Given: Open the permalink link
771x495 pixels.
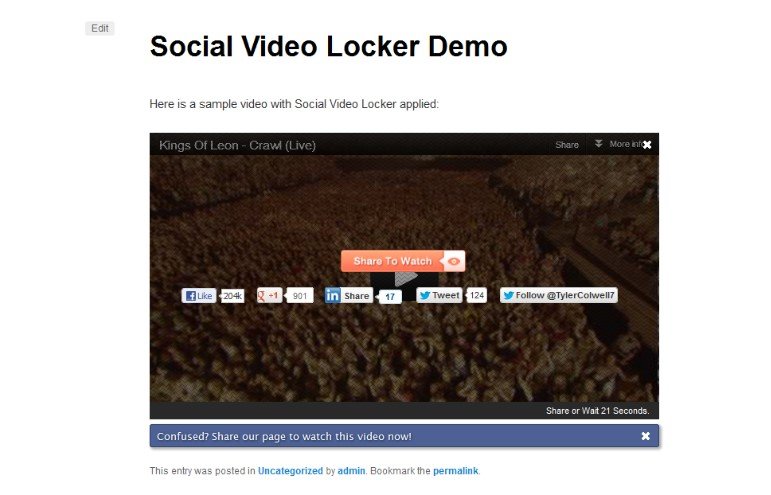Looking at the screenshot, I should click(455, 470).
